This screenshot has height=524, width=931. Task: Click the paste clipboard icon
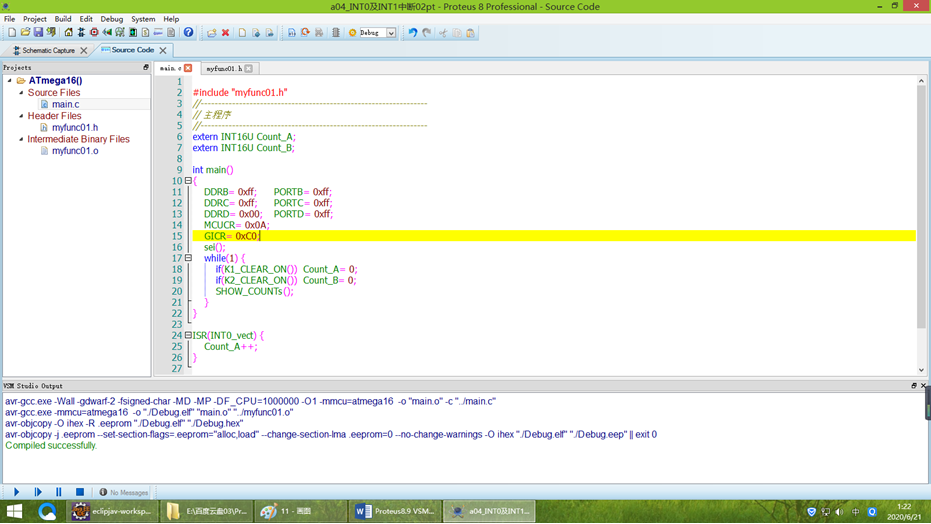(470, 33)
